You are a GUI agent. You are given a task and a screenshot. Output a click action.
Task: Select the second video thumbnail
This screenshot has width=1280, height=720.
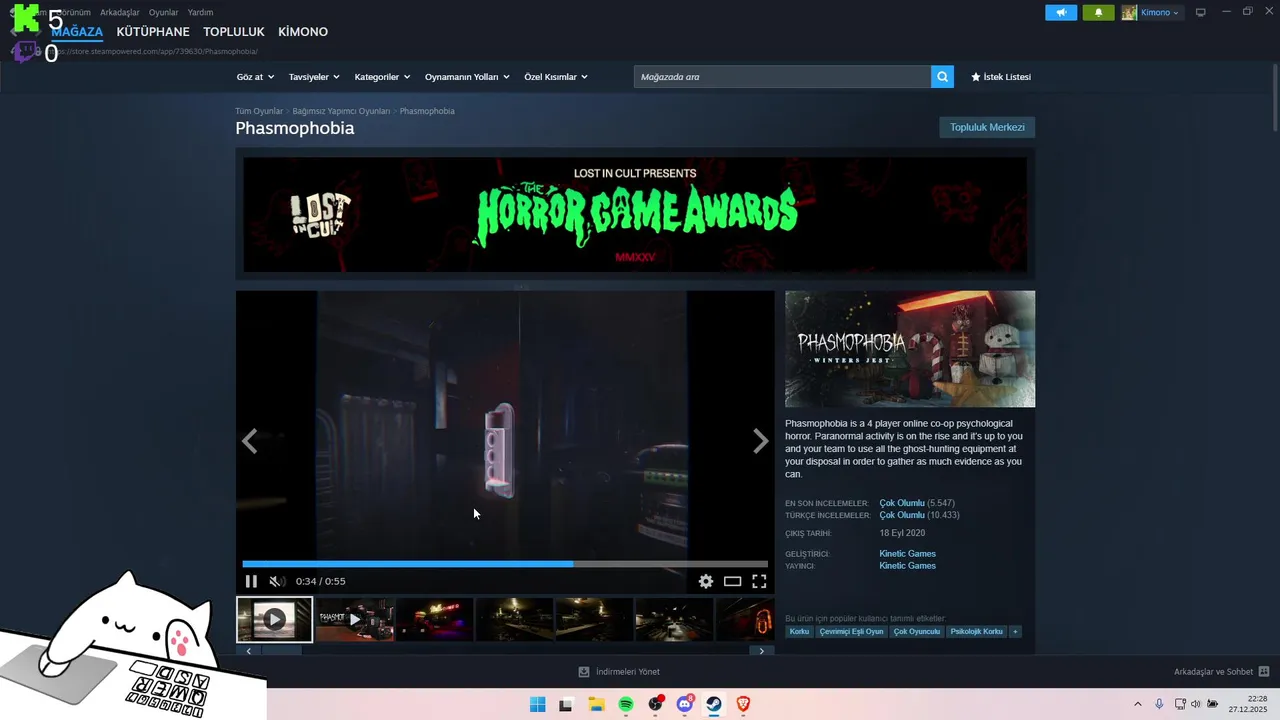pyautogui.click(x=355, y=620)
